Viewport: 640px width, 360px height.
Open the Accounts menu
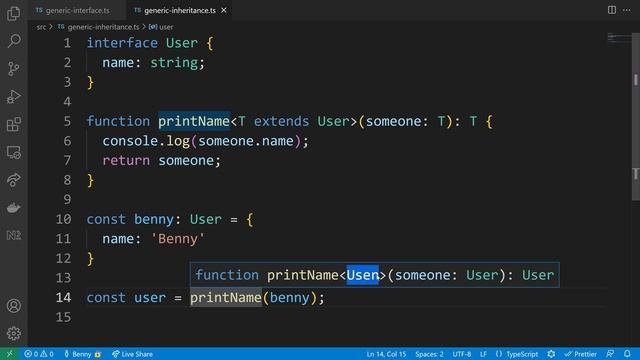pyautogui.click(x=13, y=306)
